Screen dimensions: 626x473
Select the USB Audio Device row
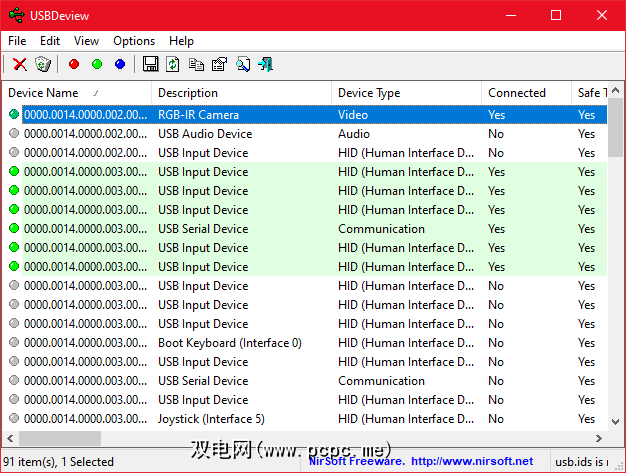305,134
